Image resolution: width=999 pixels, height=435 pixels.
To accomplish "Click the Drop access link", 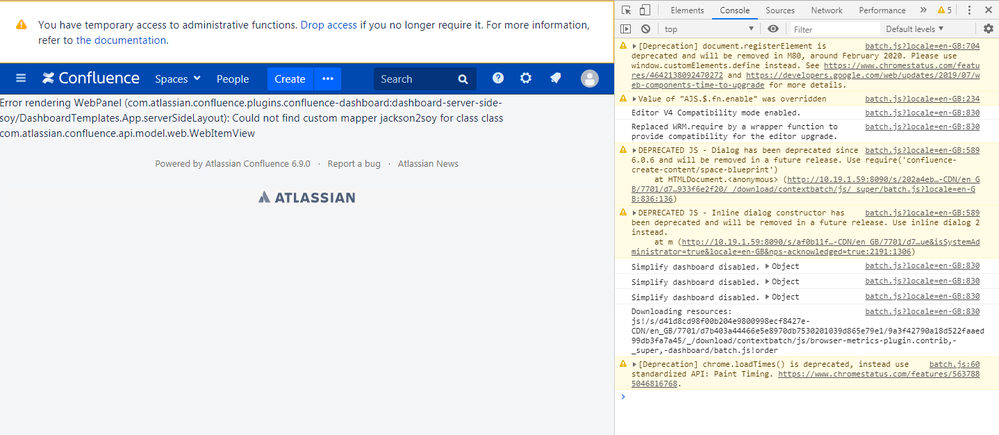I will [329, 25].
